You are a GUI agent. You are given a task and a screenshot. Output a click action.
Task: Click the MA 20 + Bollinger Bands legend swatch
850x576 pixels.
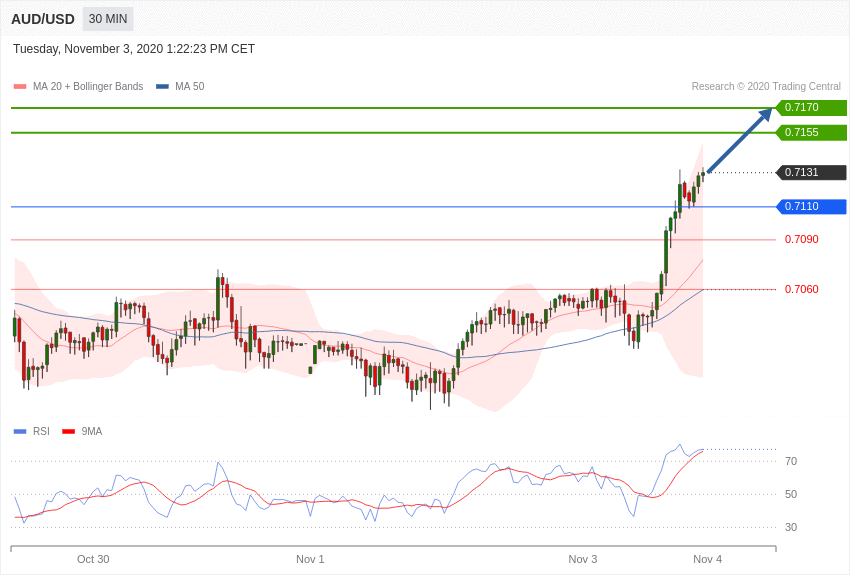pos(20,87)
